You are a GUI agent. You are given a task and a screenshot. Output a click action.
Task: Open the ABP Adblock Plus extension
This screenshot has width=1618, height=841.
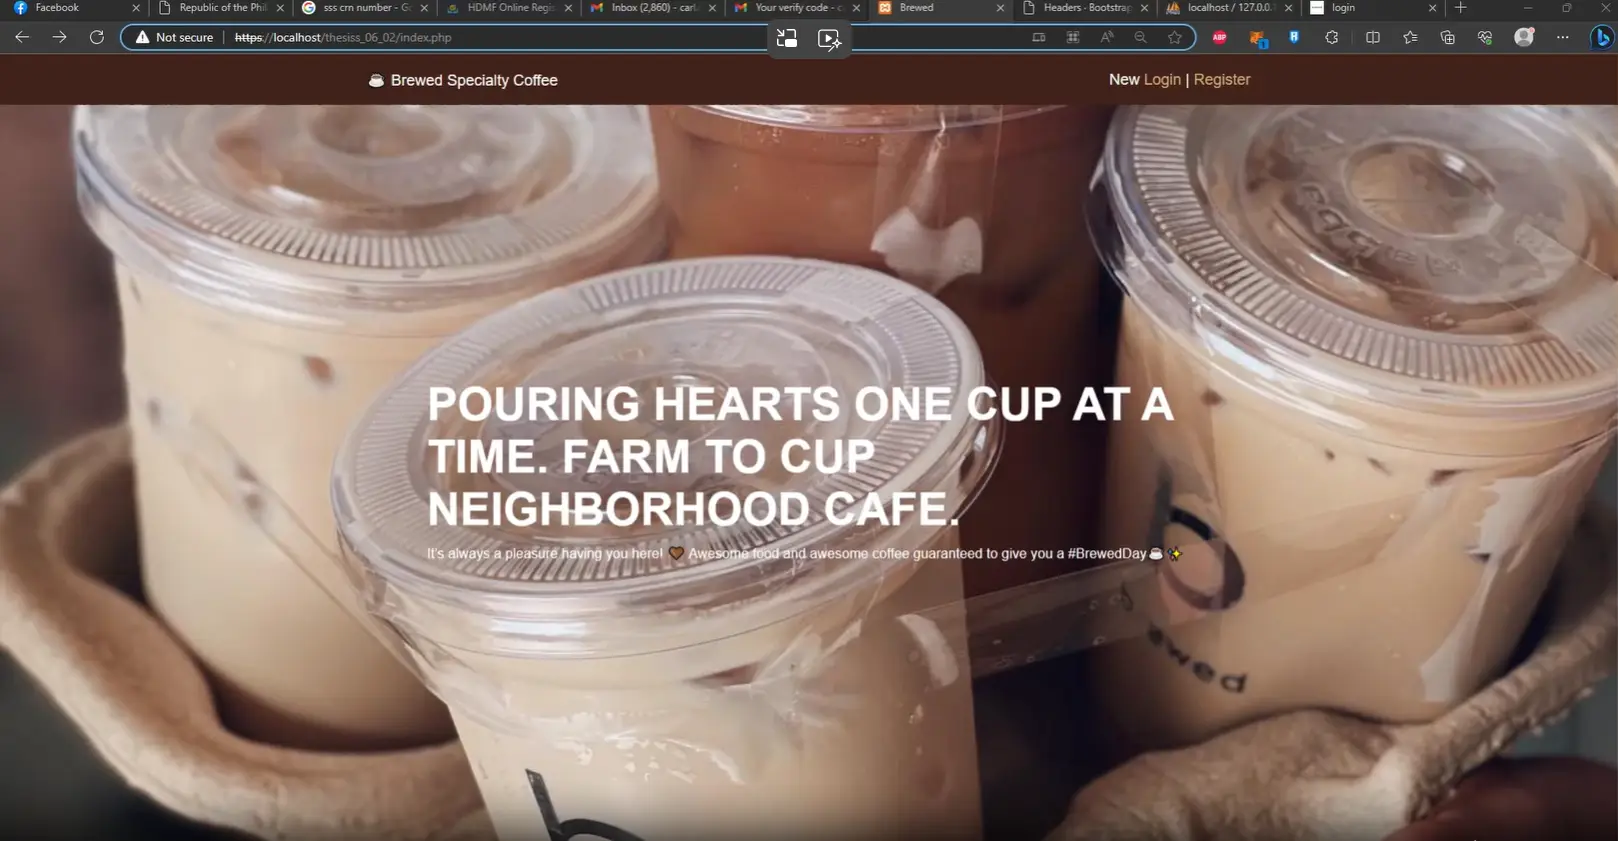pos(1220,37)
